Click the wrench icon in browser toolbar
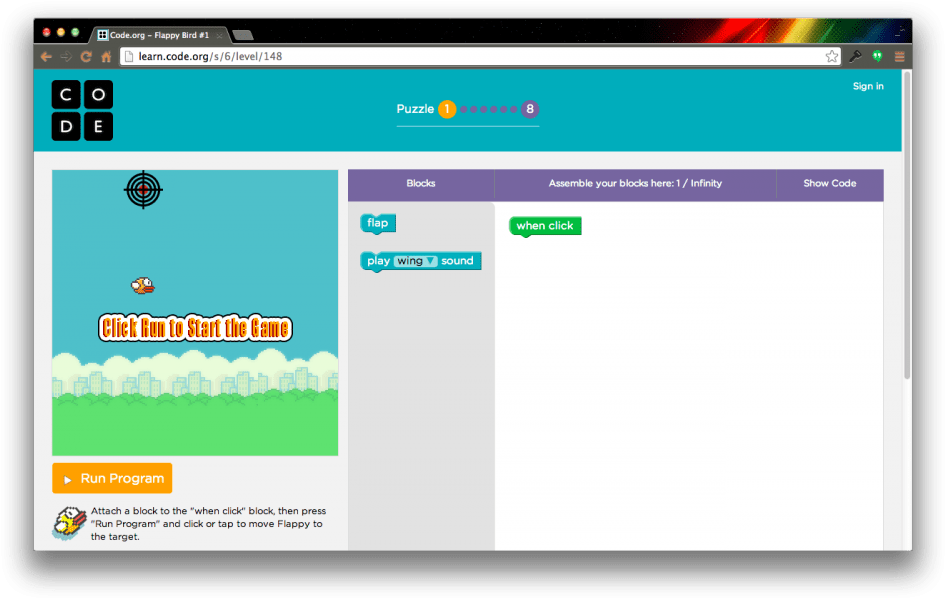945x598 pixels. tap(855, 56)
